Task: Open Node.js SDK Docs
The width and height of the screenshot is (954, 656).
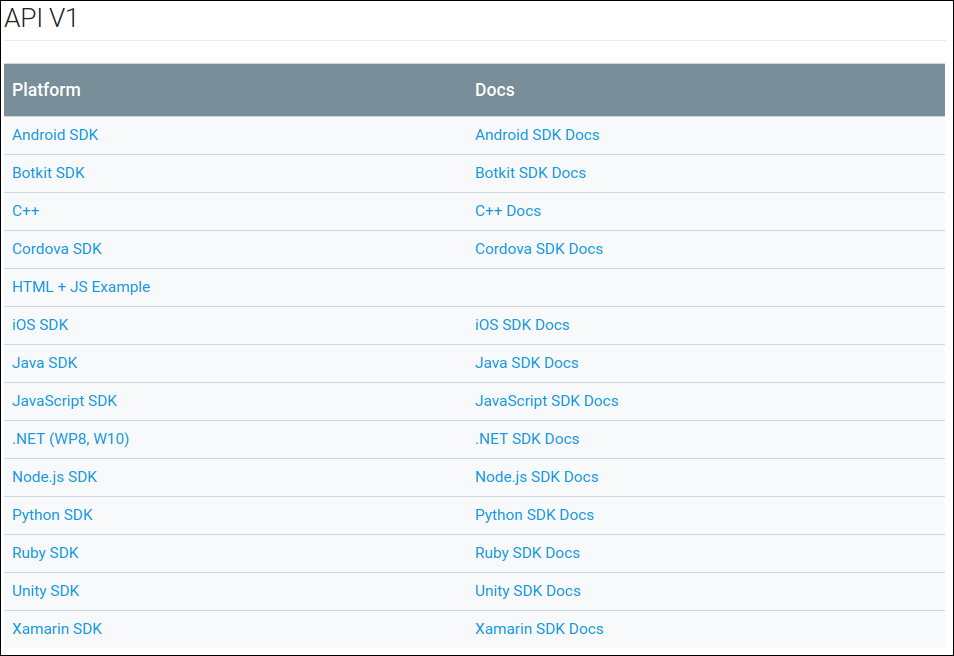Action: (537, 477)
